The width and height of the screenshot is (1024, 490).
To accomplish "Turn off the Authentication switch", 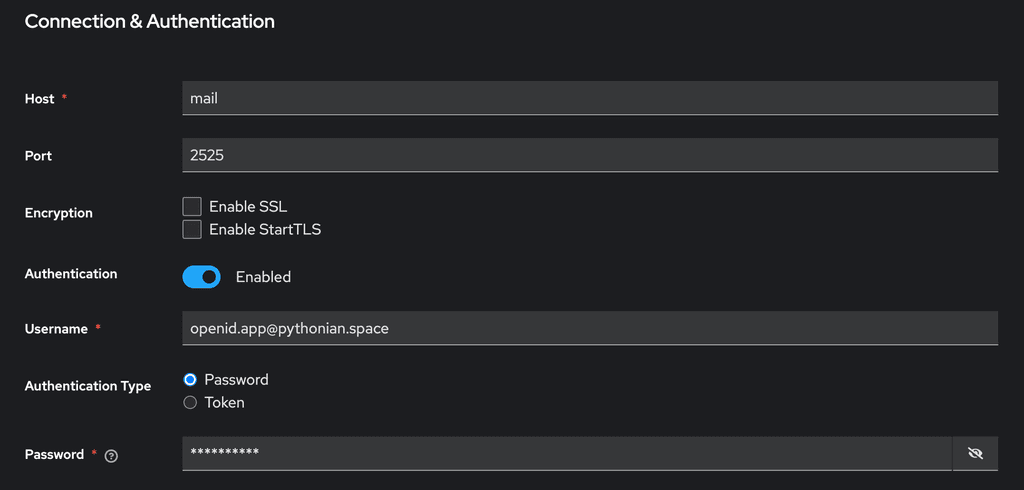I will click(201, 277).
